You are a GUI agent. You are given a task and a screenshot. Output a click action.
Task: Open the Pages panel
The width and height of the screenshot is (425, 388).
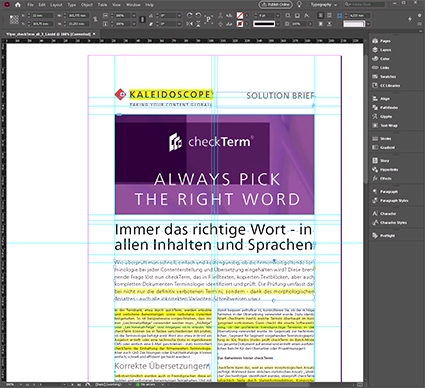pos(382,41)
